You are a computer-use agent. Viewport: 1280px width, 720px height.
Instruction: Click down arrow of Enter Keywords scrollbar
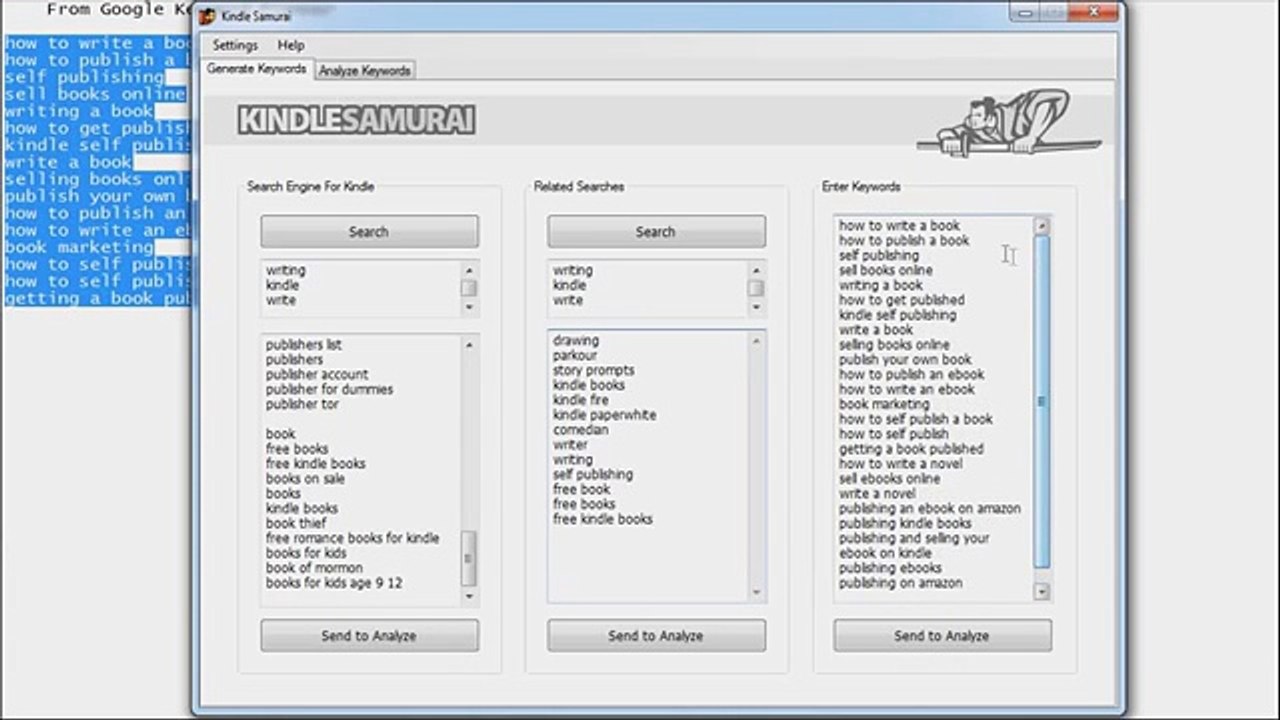pyautogui.click(x=1041, y=591)
